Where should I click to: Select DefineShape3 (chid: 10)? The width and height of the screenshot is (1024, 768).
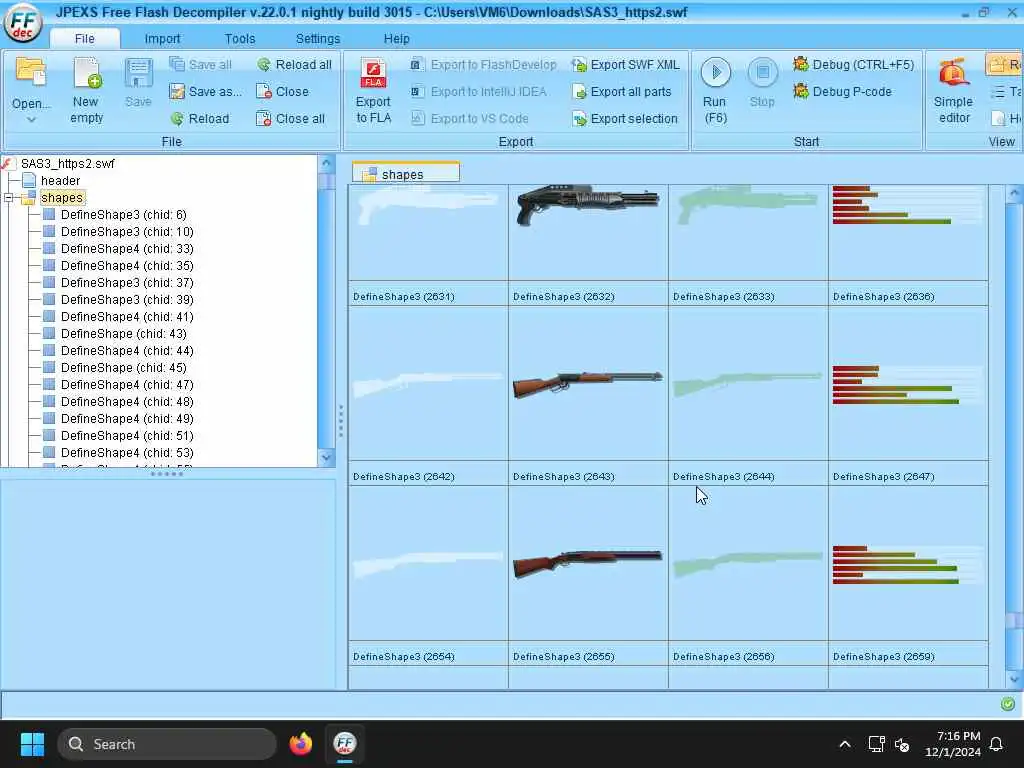point(127,231)
